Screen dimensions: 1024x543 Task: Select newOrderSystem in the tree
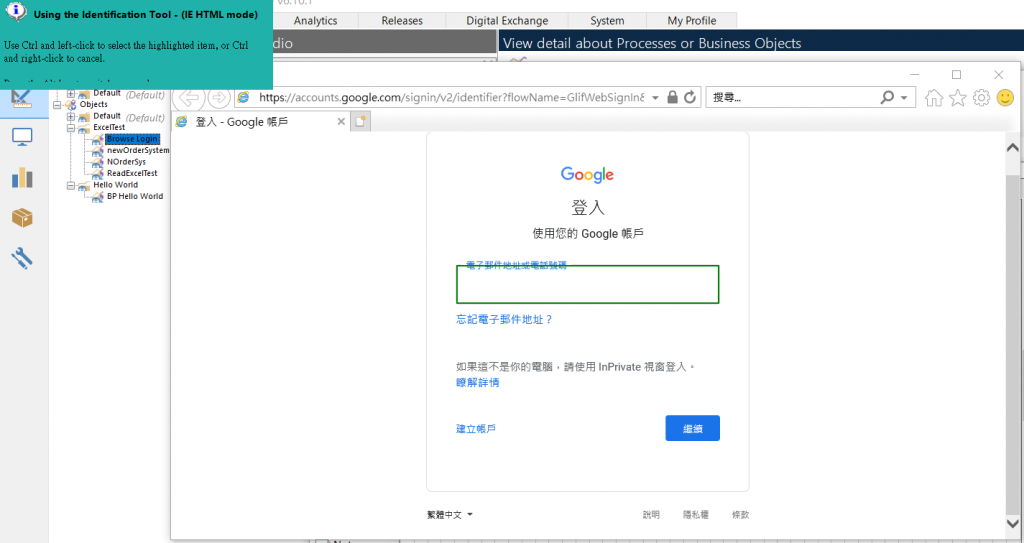pos(138,150)
